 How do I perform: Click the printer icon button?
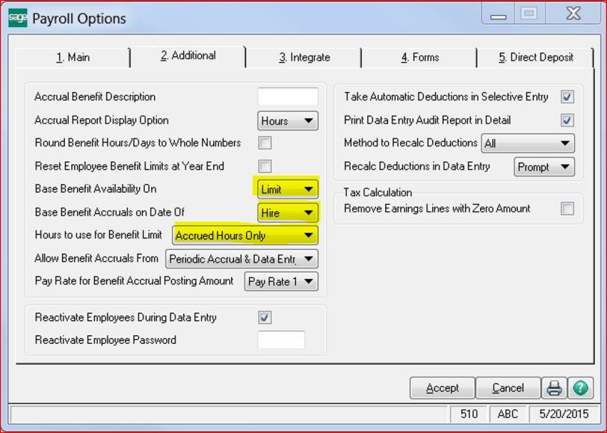click(x=555, y=388)
